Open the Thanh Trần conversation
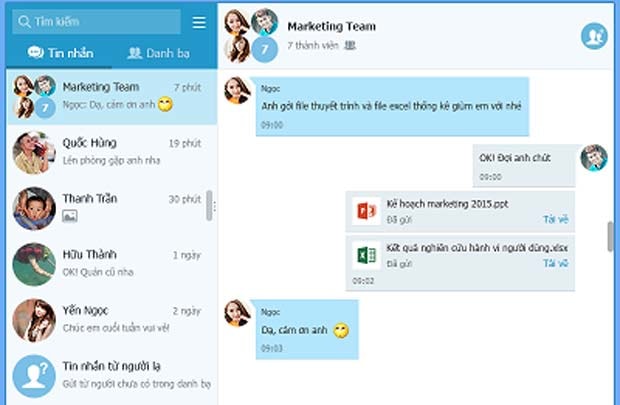 click(112, 208)
